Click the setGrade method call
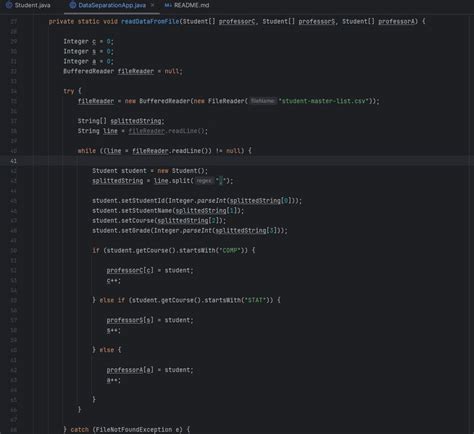 [x=136, y=231]
